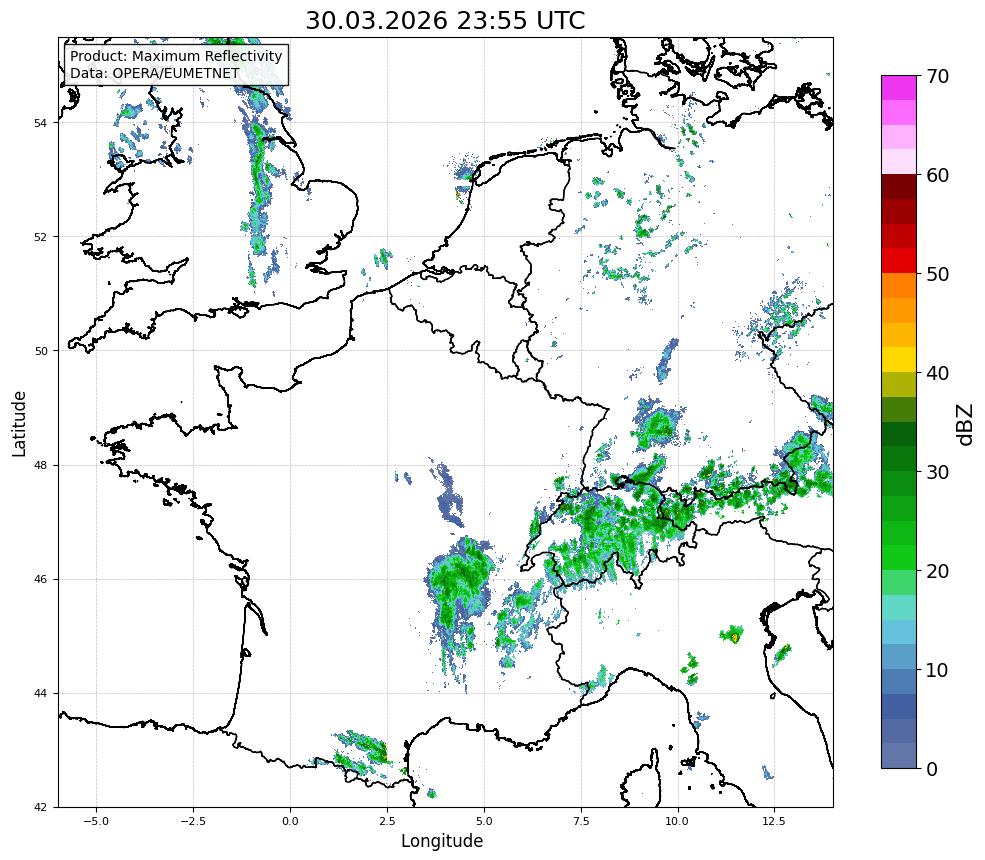Image resolution: width=985 pixels, height=860 pixels.
Task: Click the Latitude axis label
Action: [19, 423]
